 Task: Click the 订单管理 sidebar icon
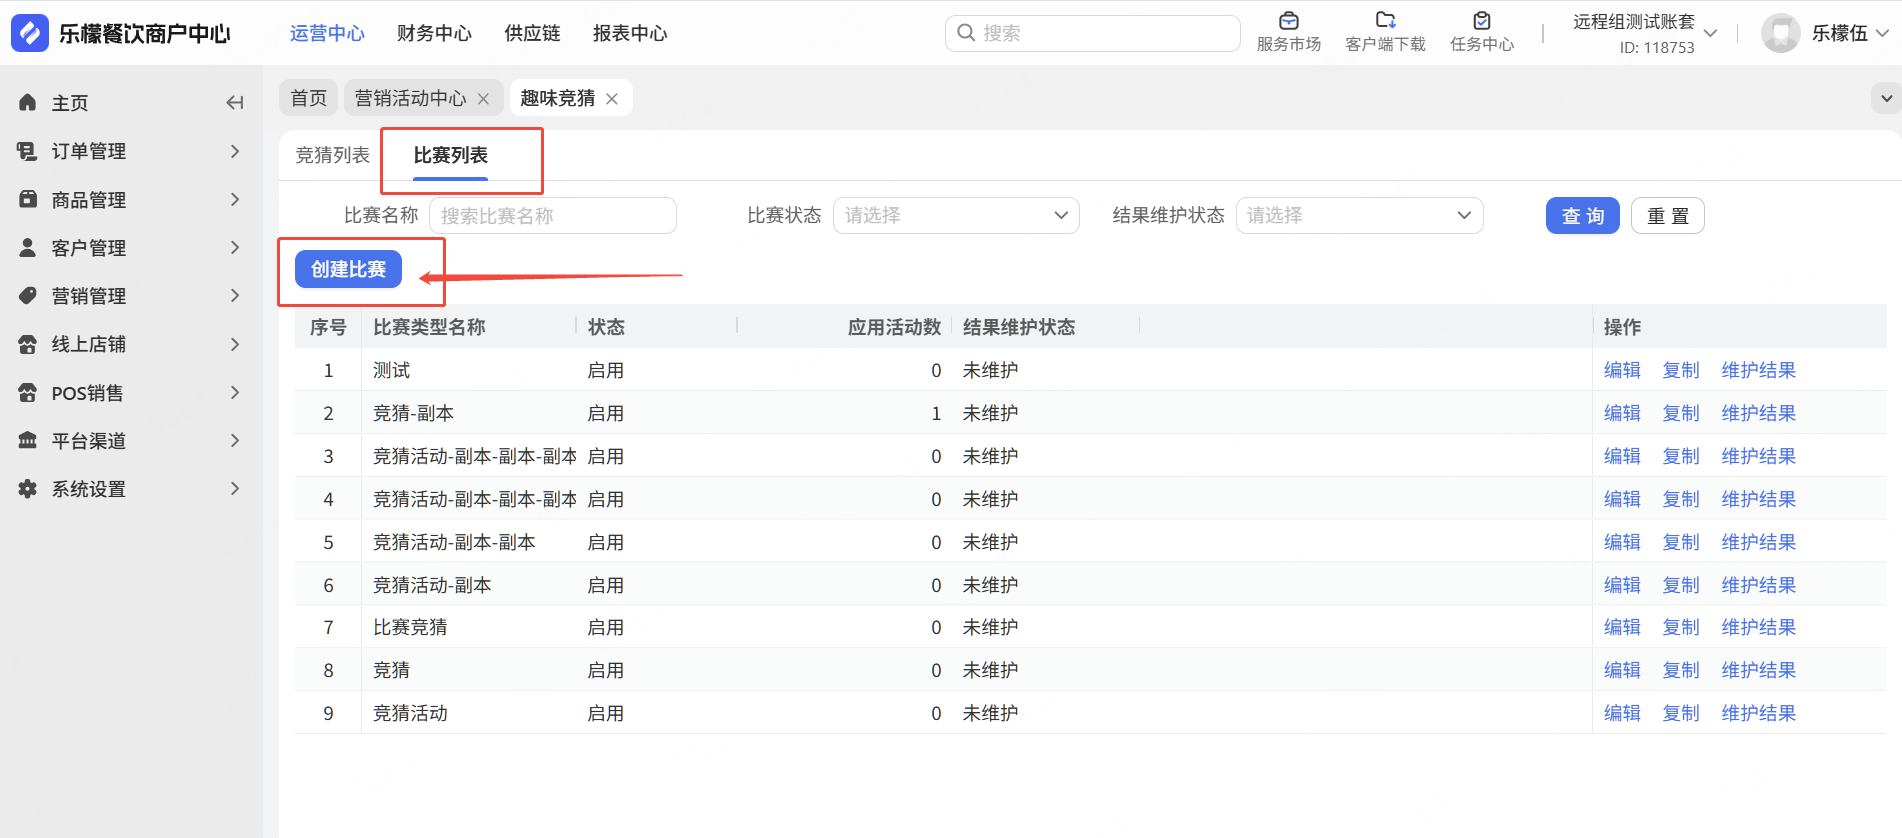(28, 151)
